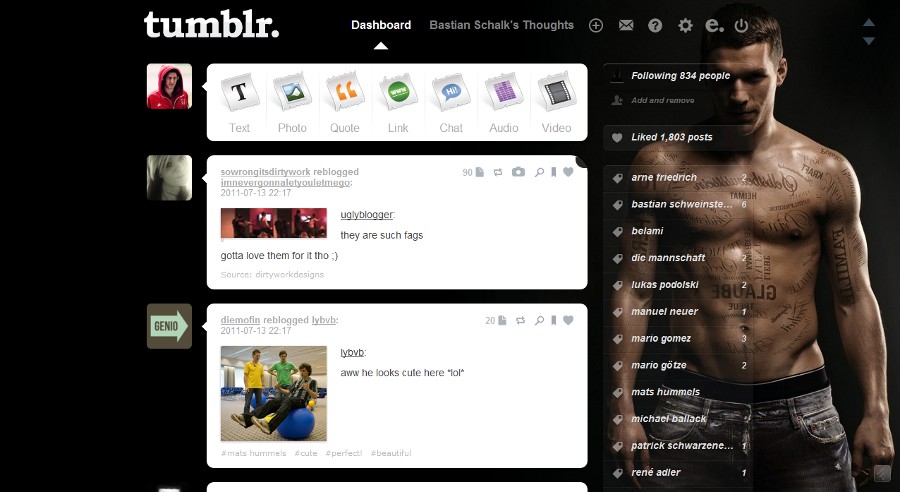Click the plus icon in header
900x492 pixels.
tap(596, 25)
